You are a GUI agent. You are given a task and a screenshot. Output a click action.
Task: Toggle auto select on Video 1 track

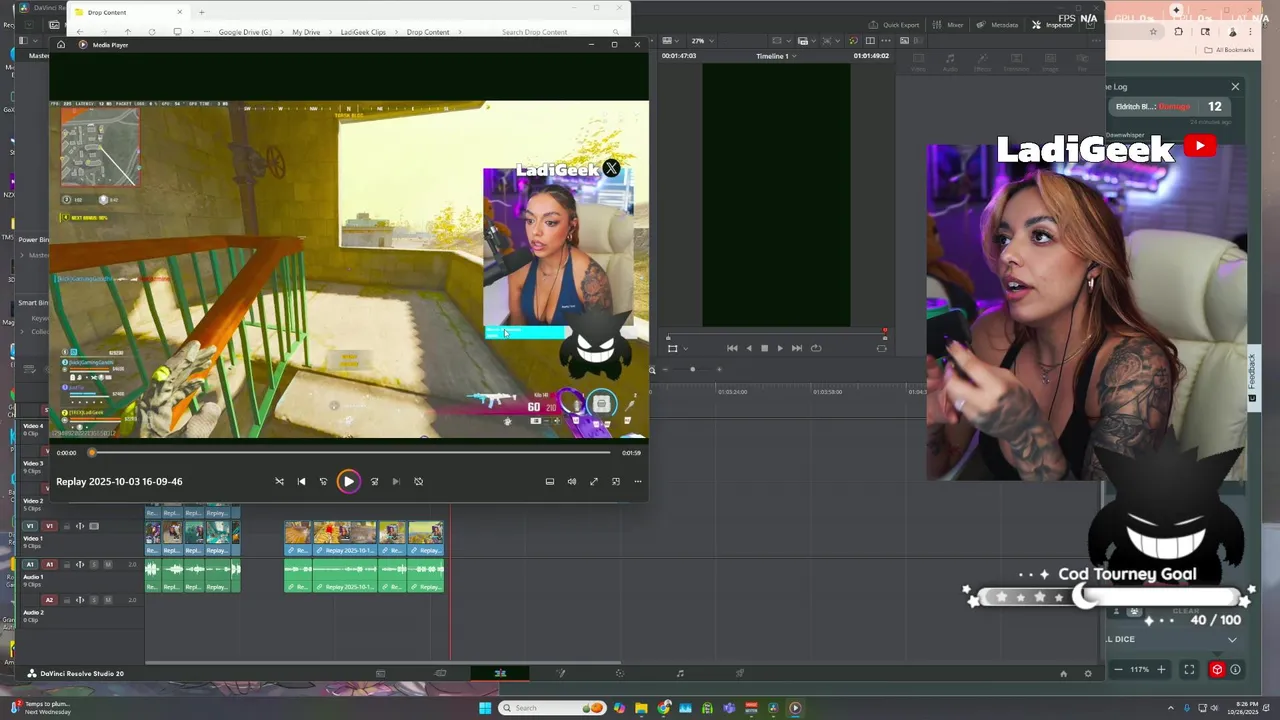coord(80,526)
